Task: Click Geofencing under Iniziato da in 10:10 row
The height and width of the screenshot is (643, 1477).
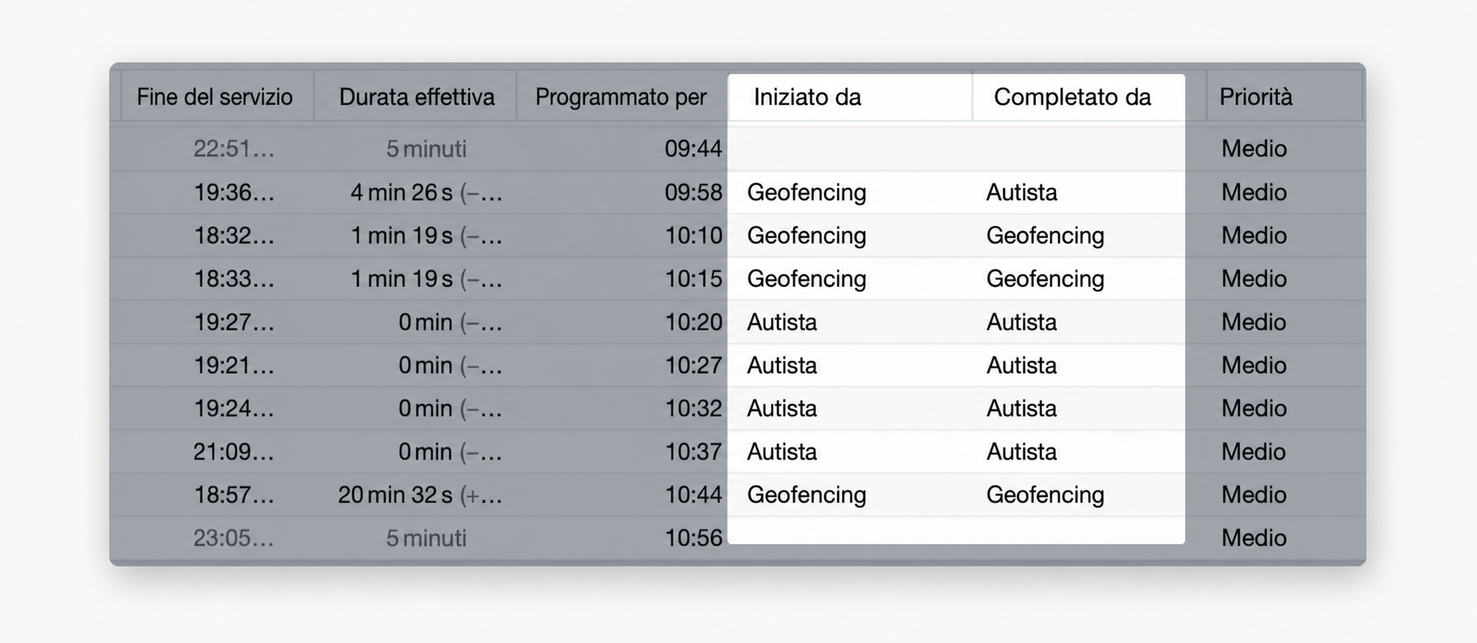Action: (807, 235)
